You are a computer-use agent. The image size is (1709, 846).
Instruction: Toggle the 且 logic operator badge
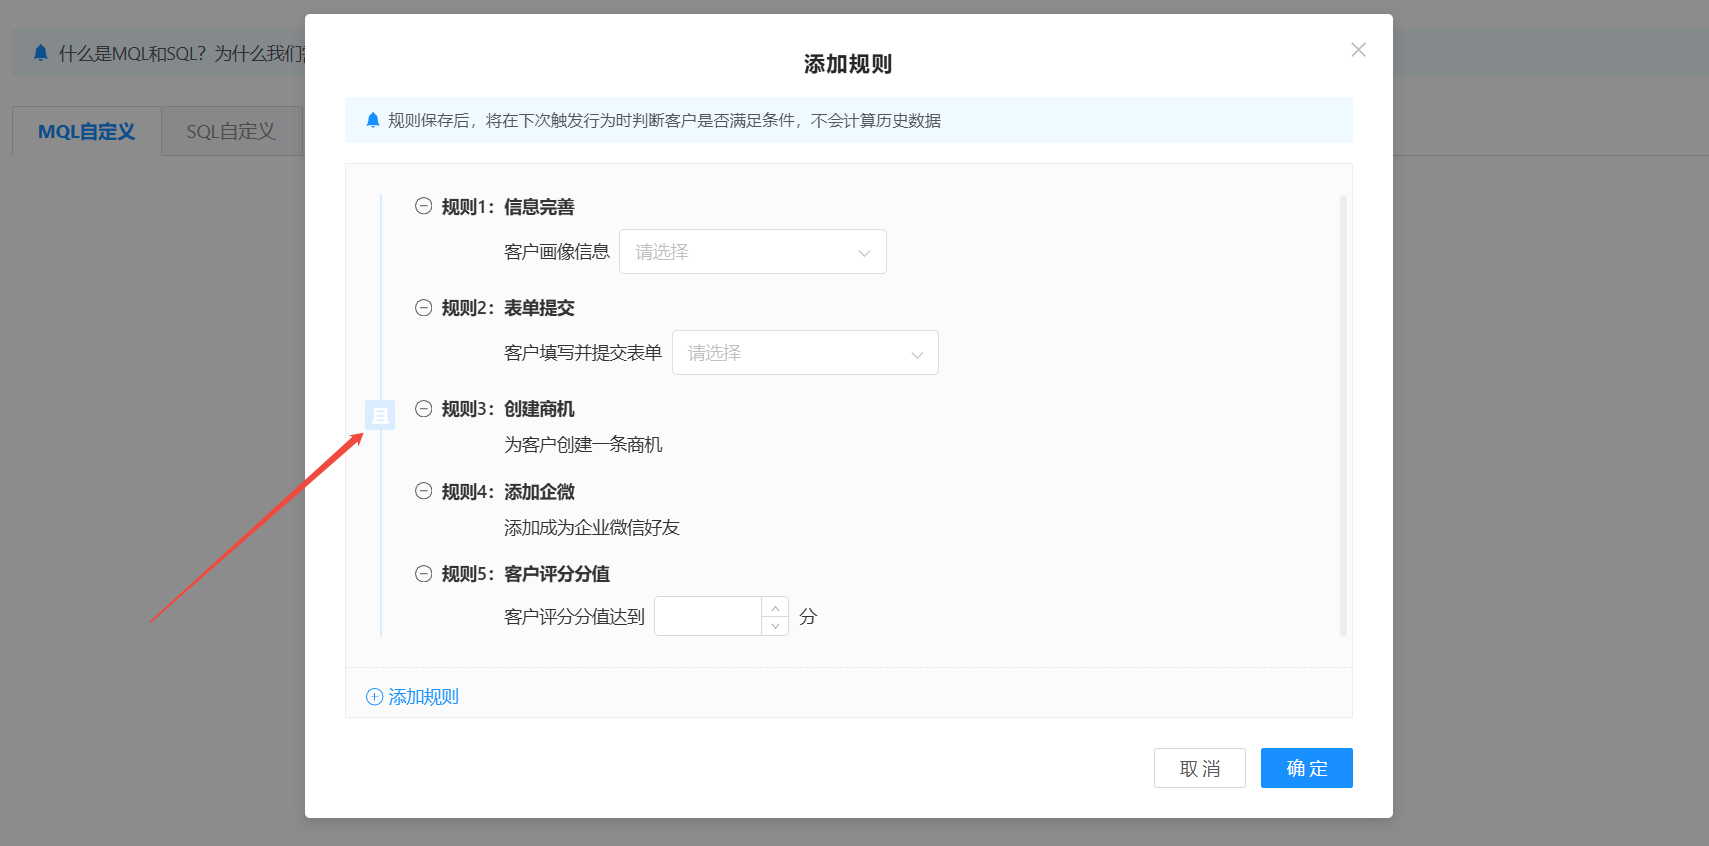click(x=380, y=414)
